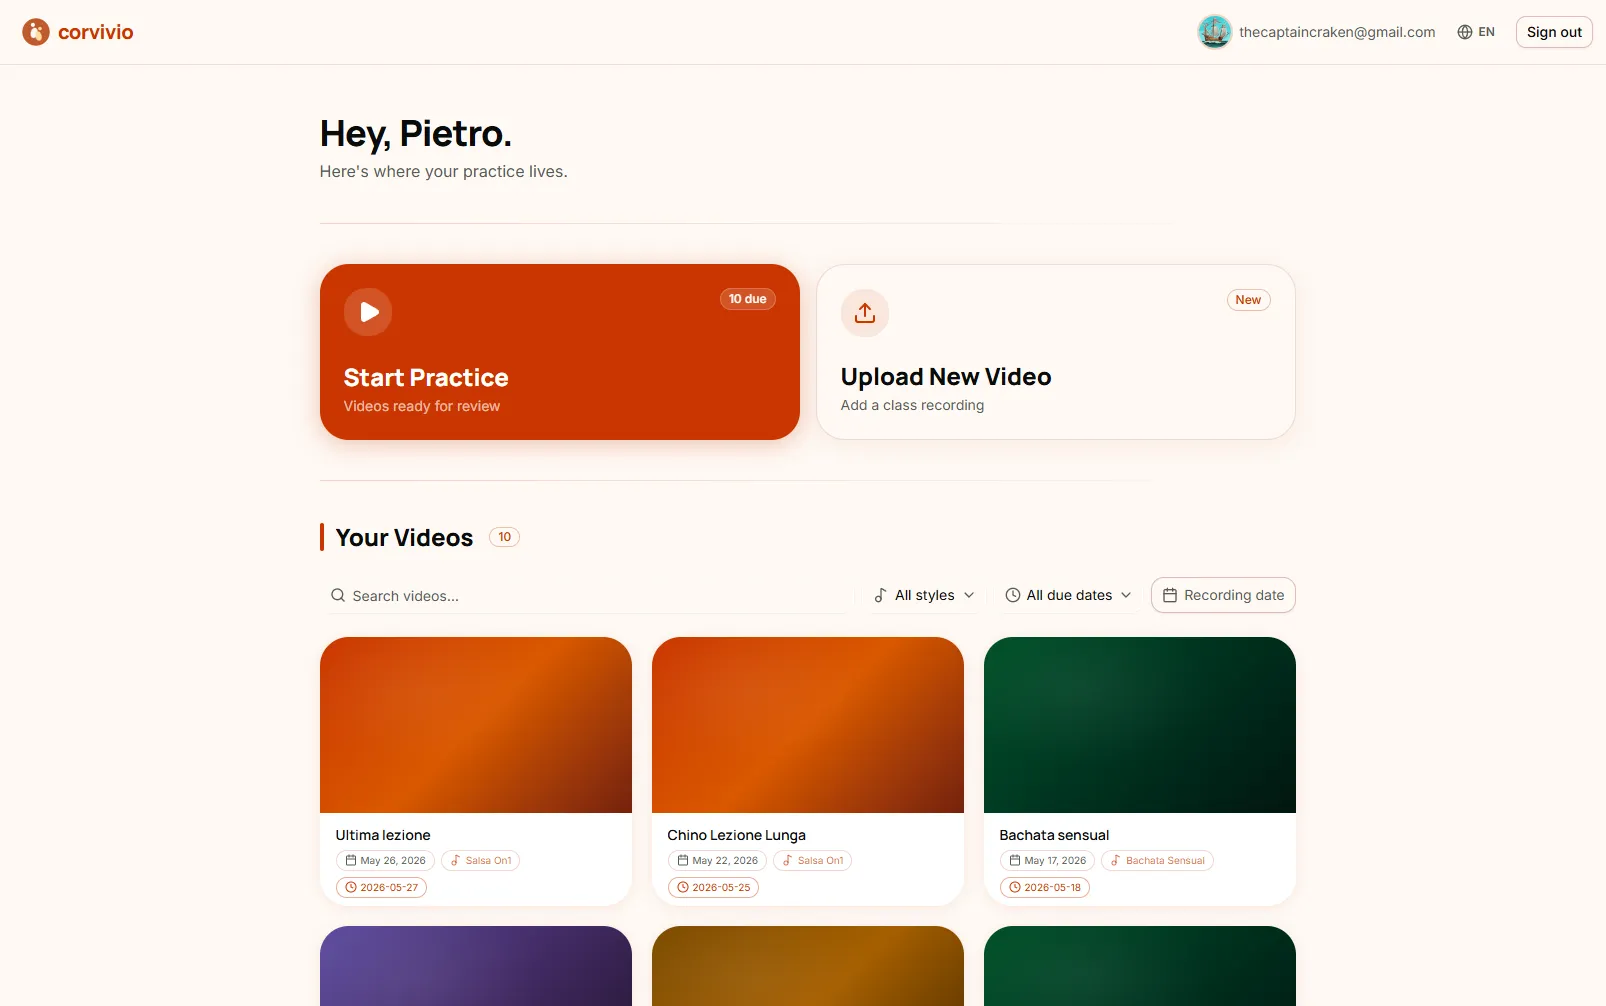Click the calendar icon in Recording date
This screenshot has width=1606, height=1006.
[1170, 595]
